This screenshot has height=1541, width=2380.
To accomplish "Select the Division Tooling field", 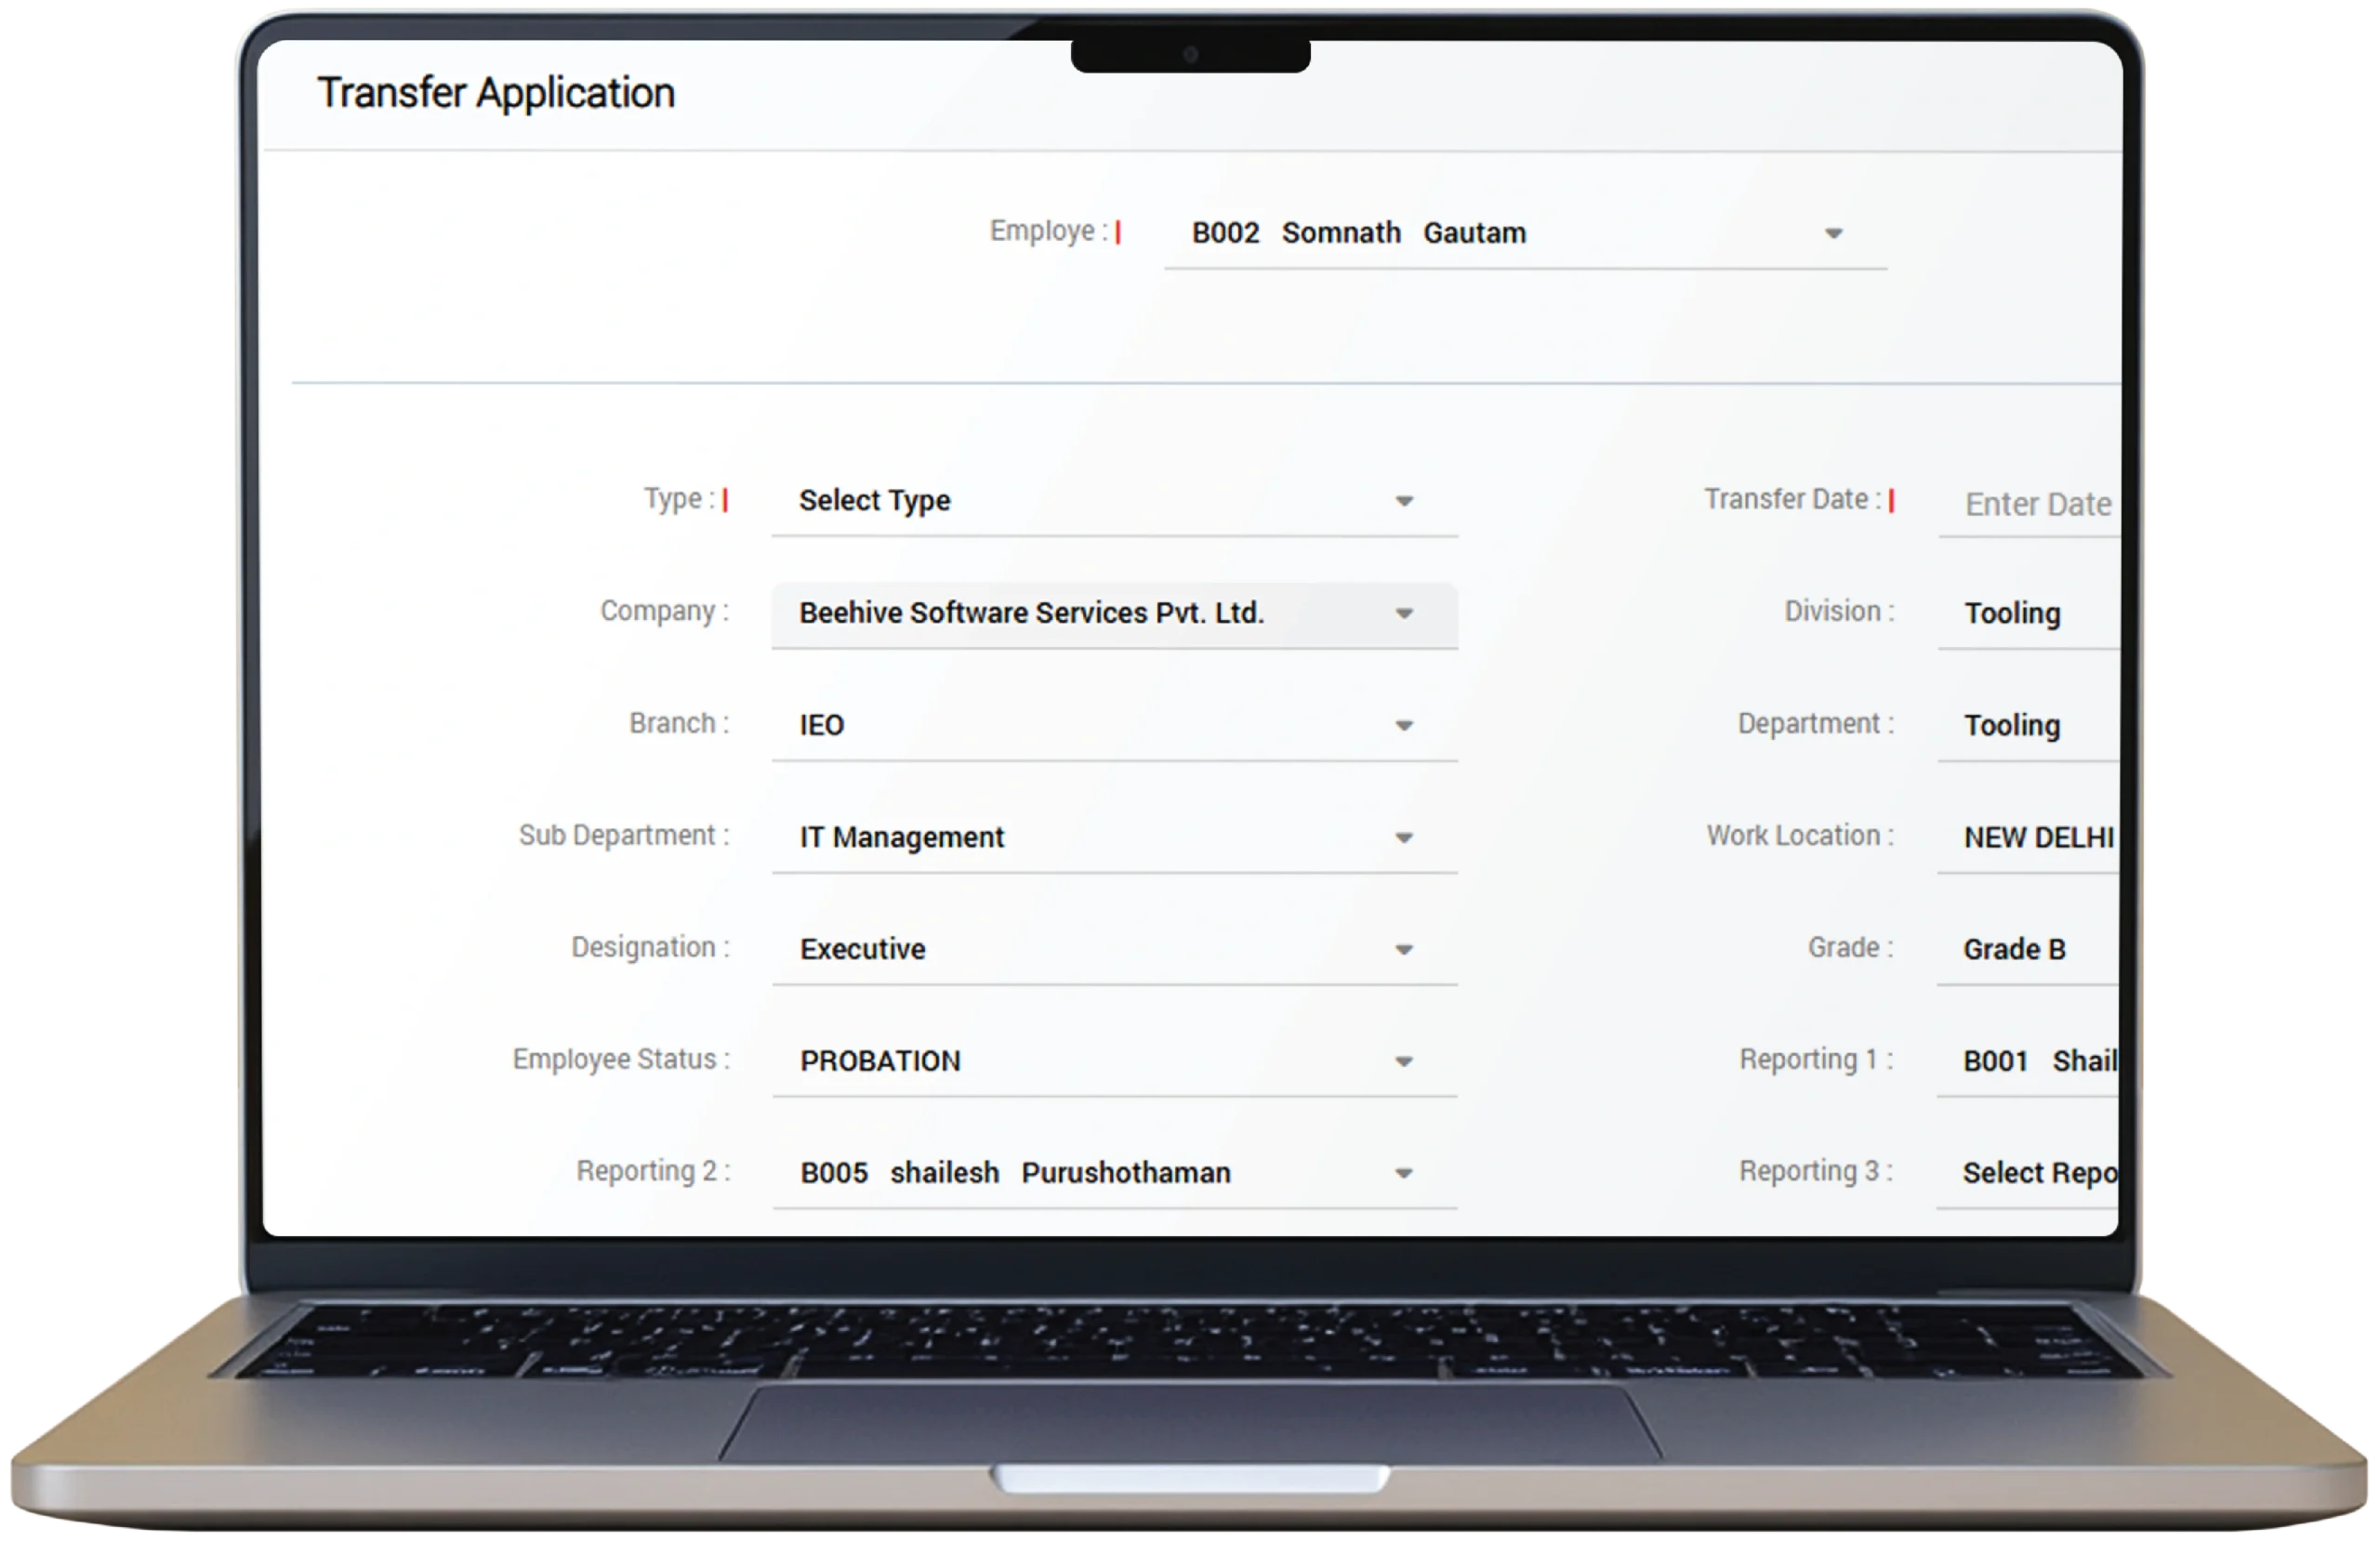I will pos(2012,613).
